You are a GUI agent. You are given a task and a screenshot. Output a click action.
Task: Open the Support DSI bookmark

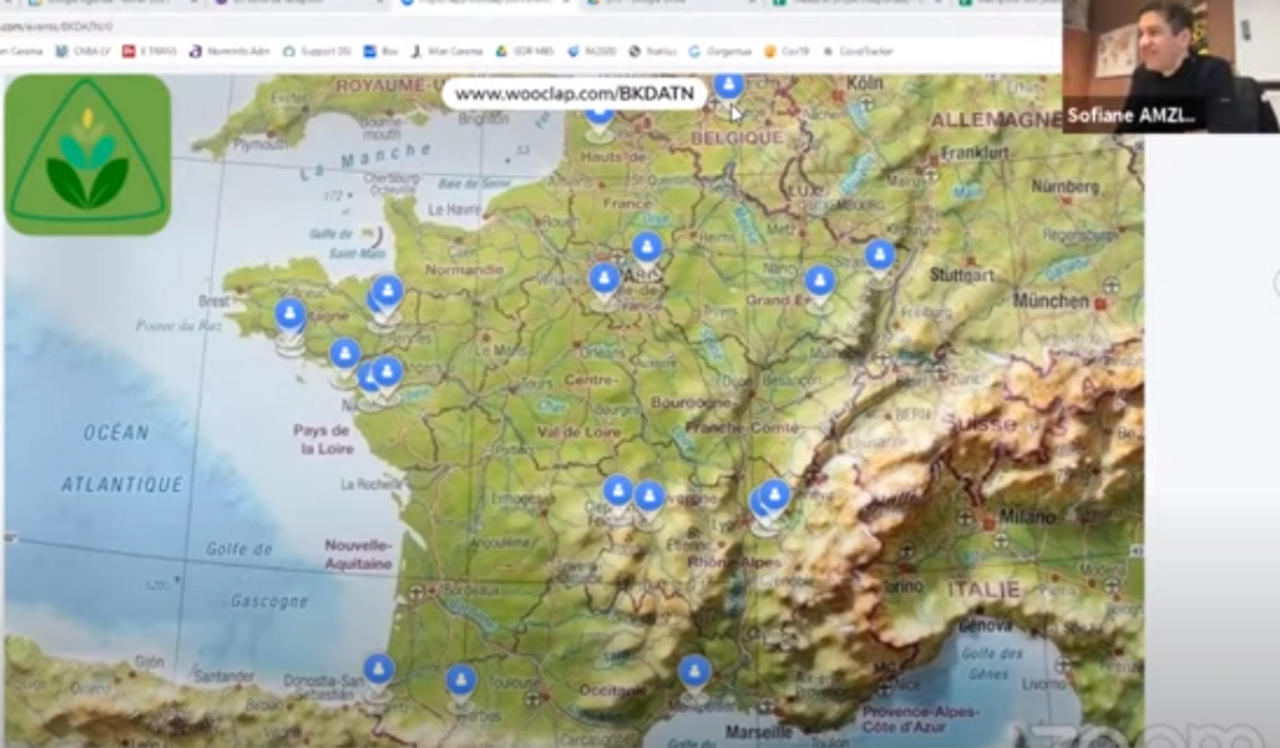[x=318, y=51]
